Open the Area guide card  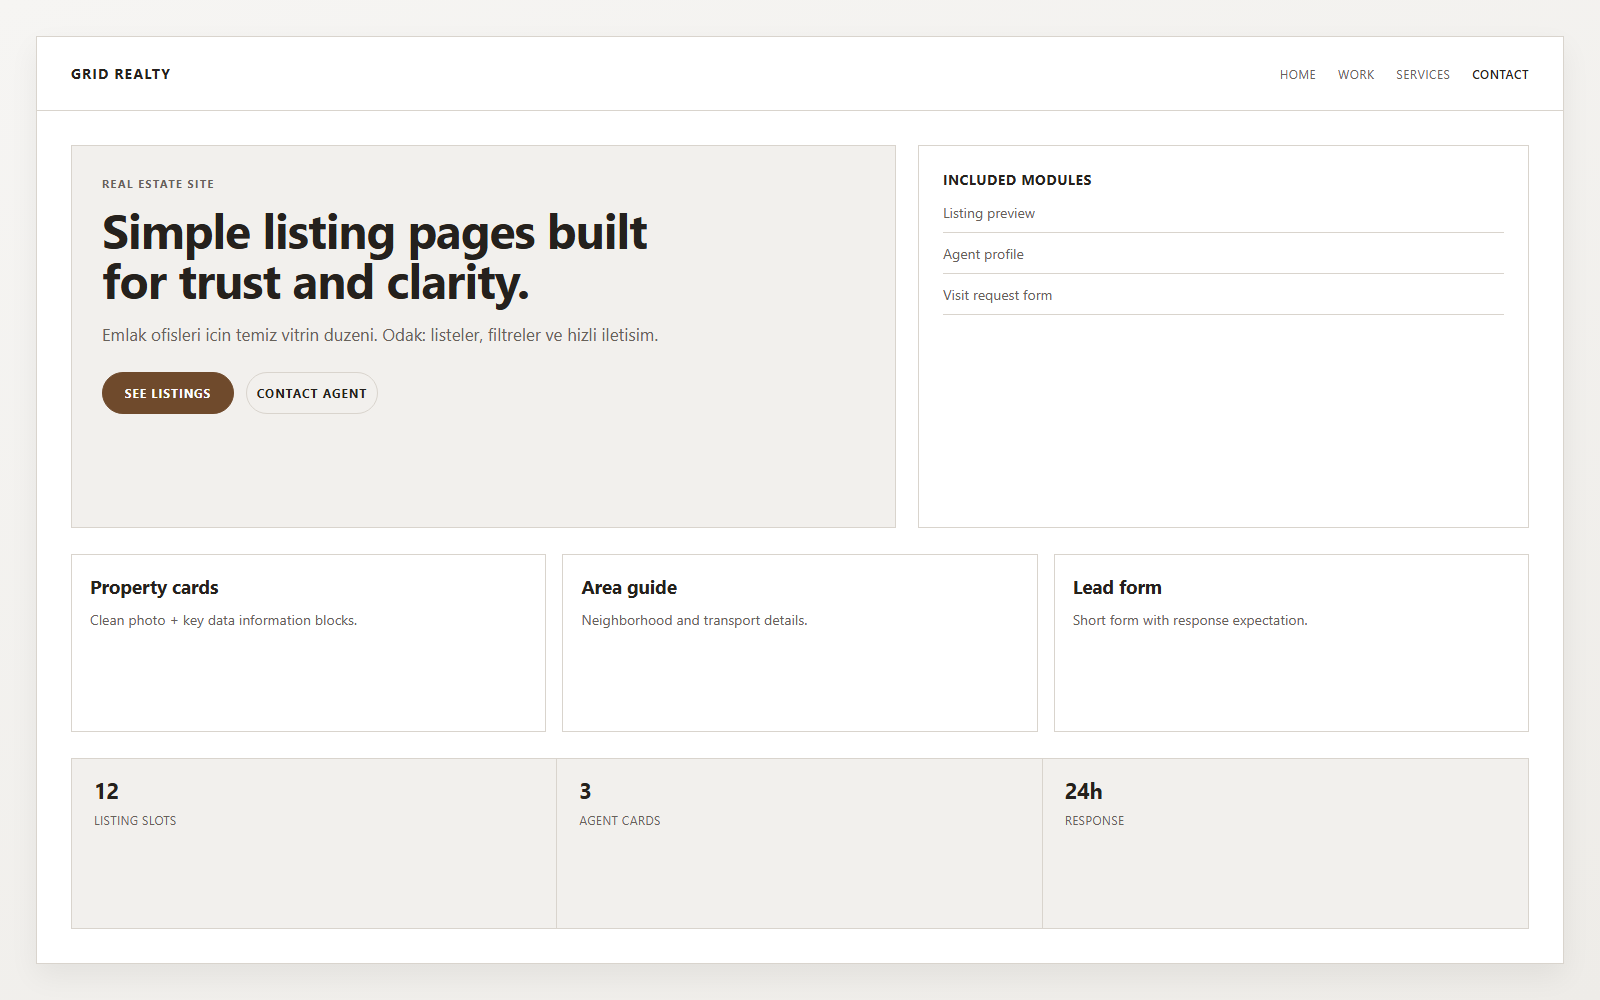click(799, 642)
